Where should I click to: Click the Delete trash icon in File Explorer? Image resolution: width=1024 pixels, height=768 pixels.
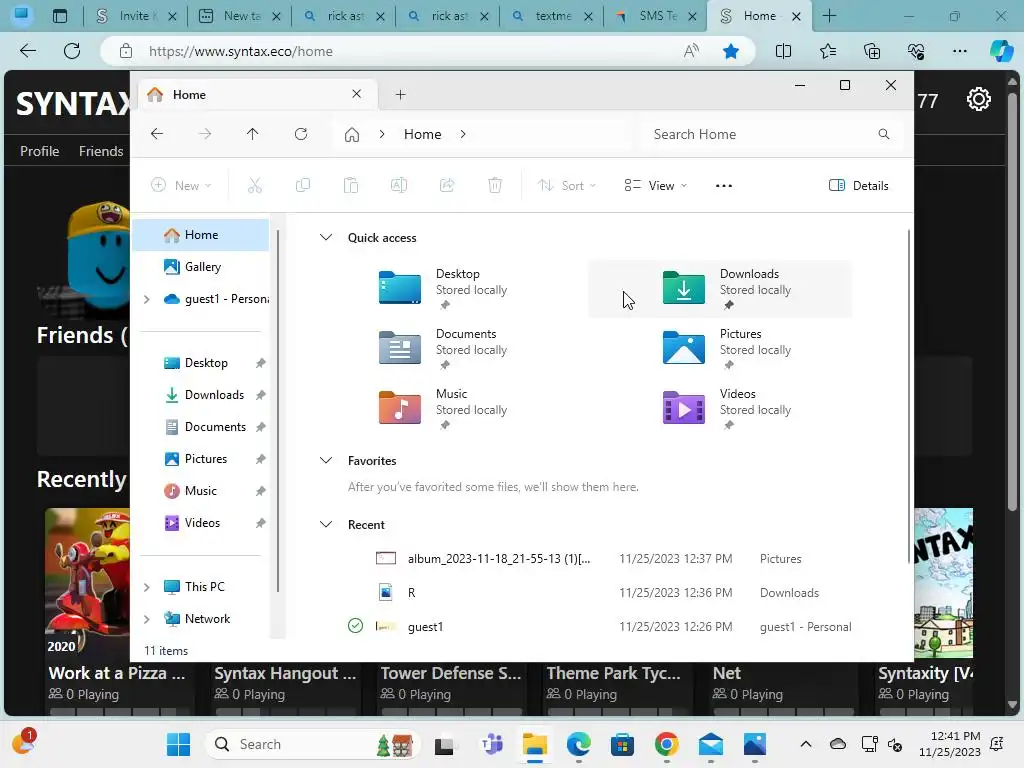point(495,185)
